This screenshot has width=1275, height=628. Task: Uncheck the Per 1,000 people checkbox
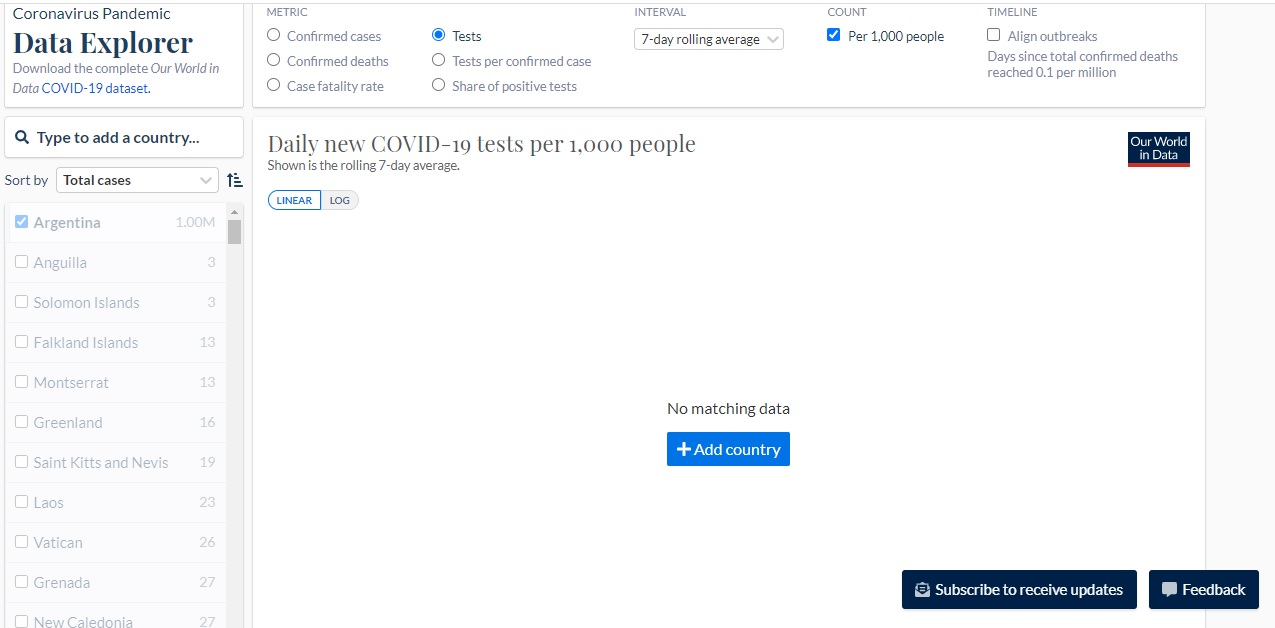834,35
